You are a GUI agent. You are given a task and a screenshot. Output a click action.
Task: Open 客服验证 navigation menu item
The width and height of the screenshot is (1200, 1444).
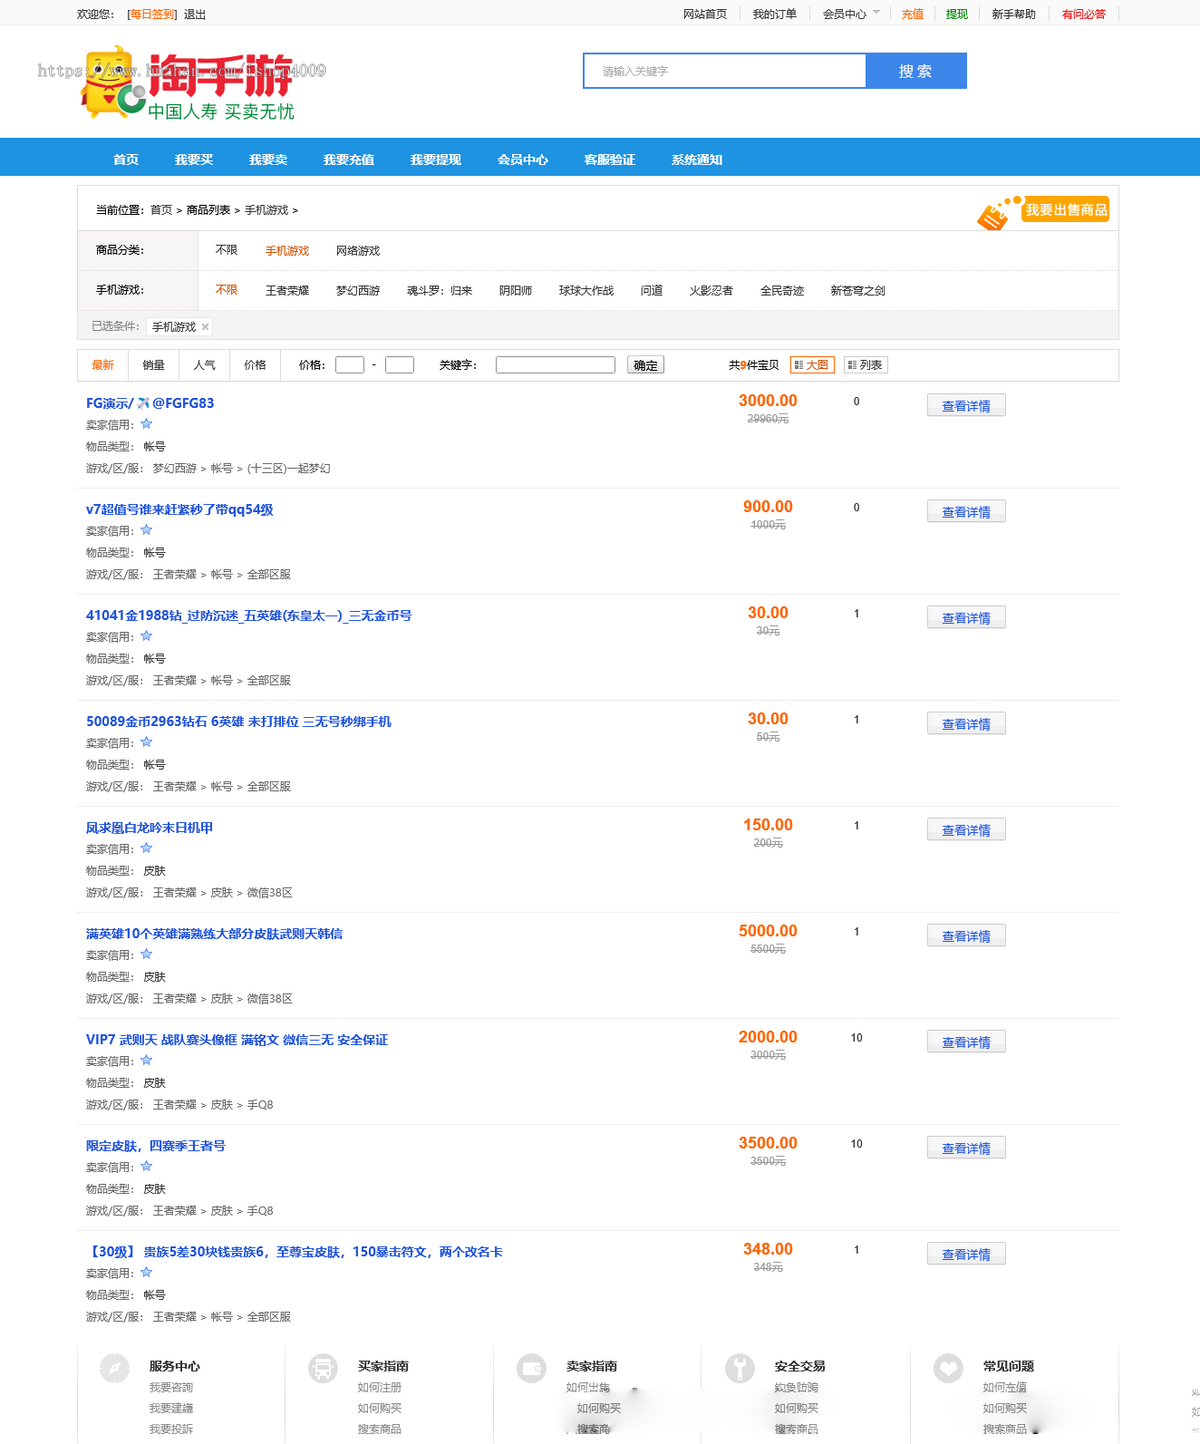point(610,159)
